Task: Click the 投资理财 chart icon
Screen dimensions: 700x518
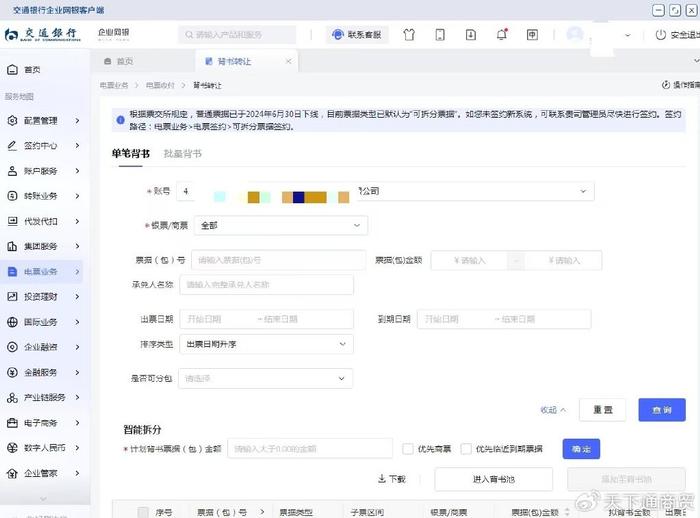Action: 12,297
